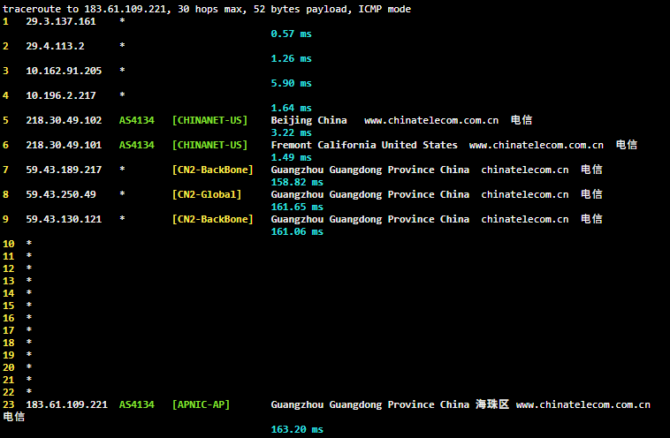Select destination IP 183.61.109.221 on hop 23
Screen dimensions: 670x438
(66, 404)
